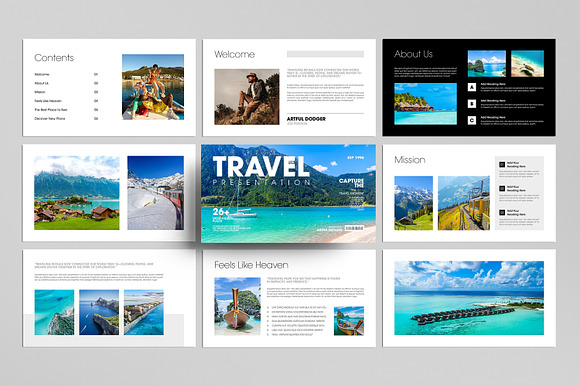Image resolution: width=580 pixels, height=386 pixels.
Task: Click the quote text above the three aerial photos
Action: (94, 265)
